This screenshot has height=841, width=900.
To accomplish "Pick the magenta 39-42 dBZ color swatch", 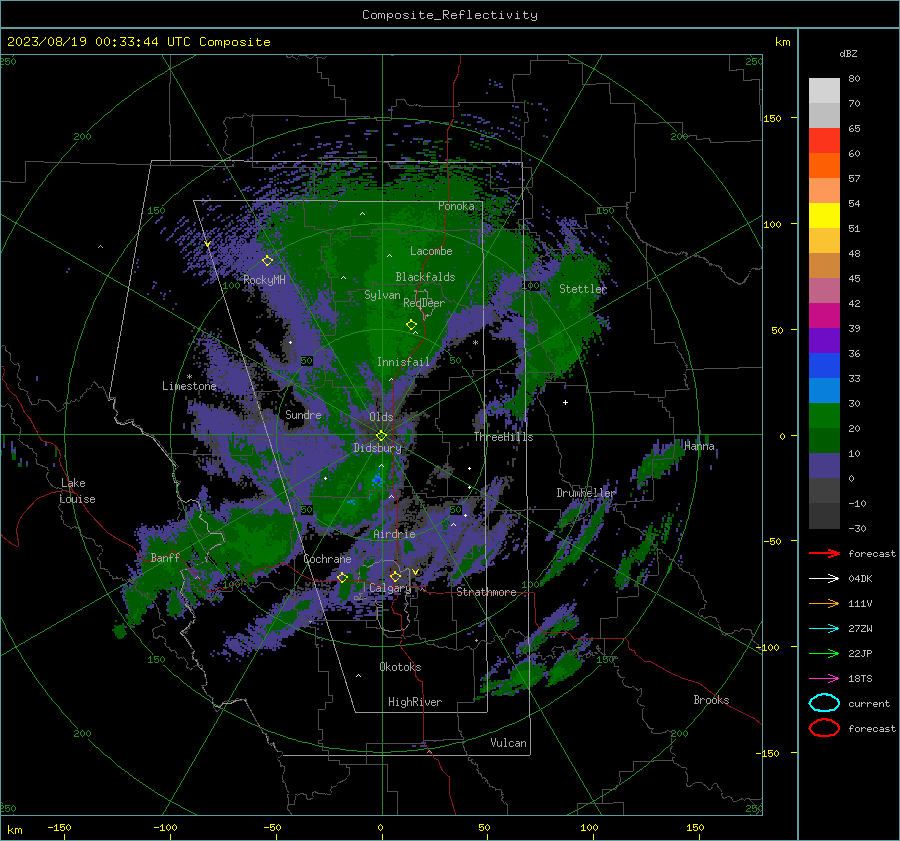I will point(824,316).
